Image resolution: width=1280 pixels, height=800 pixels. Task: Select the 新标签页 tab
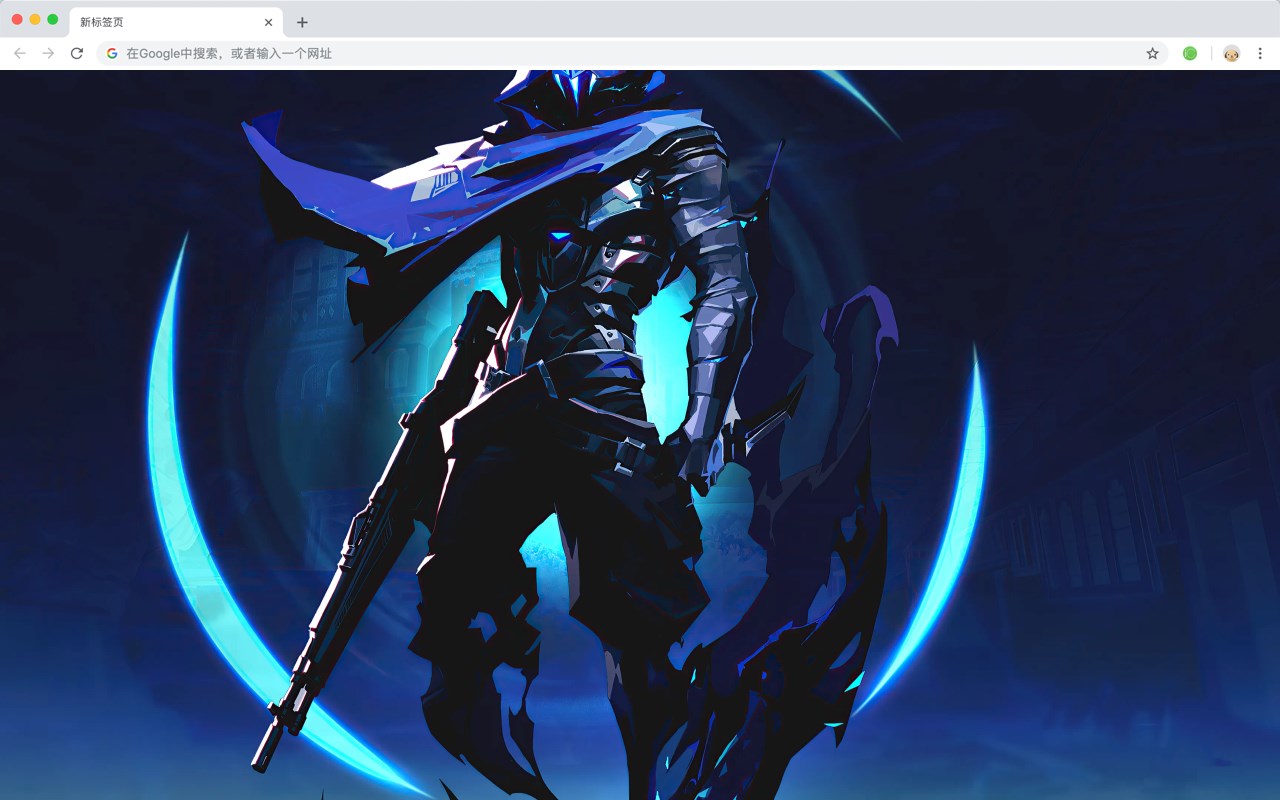click(176, 22)
